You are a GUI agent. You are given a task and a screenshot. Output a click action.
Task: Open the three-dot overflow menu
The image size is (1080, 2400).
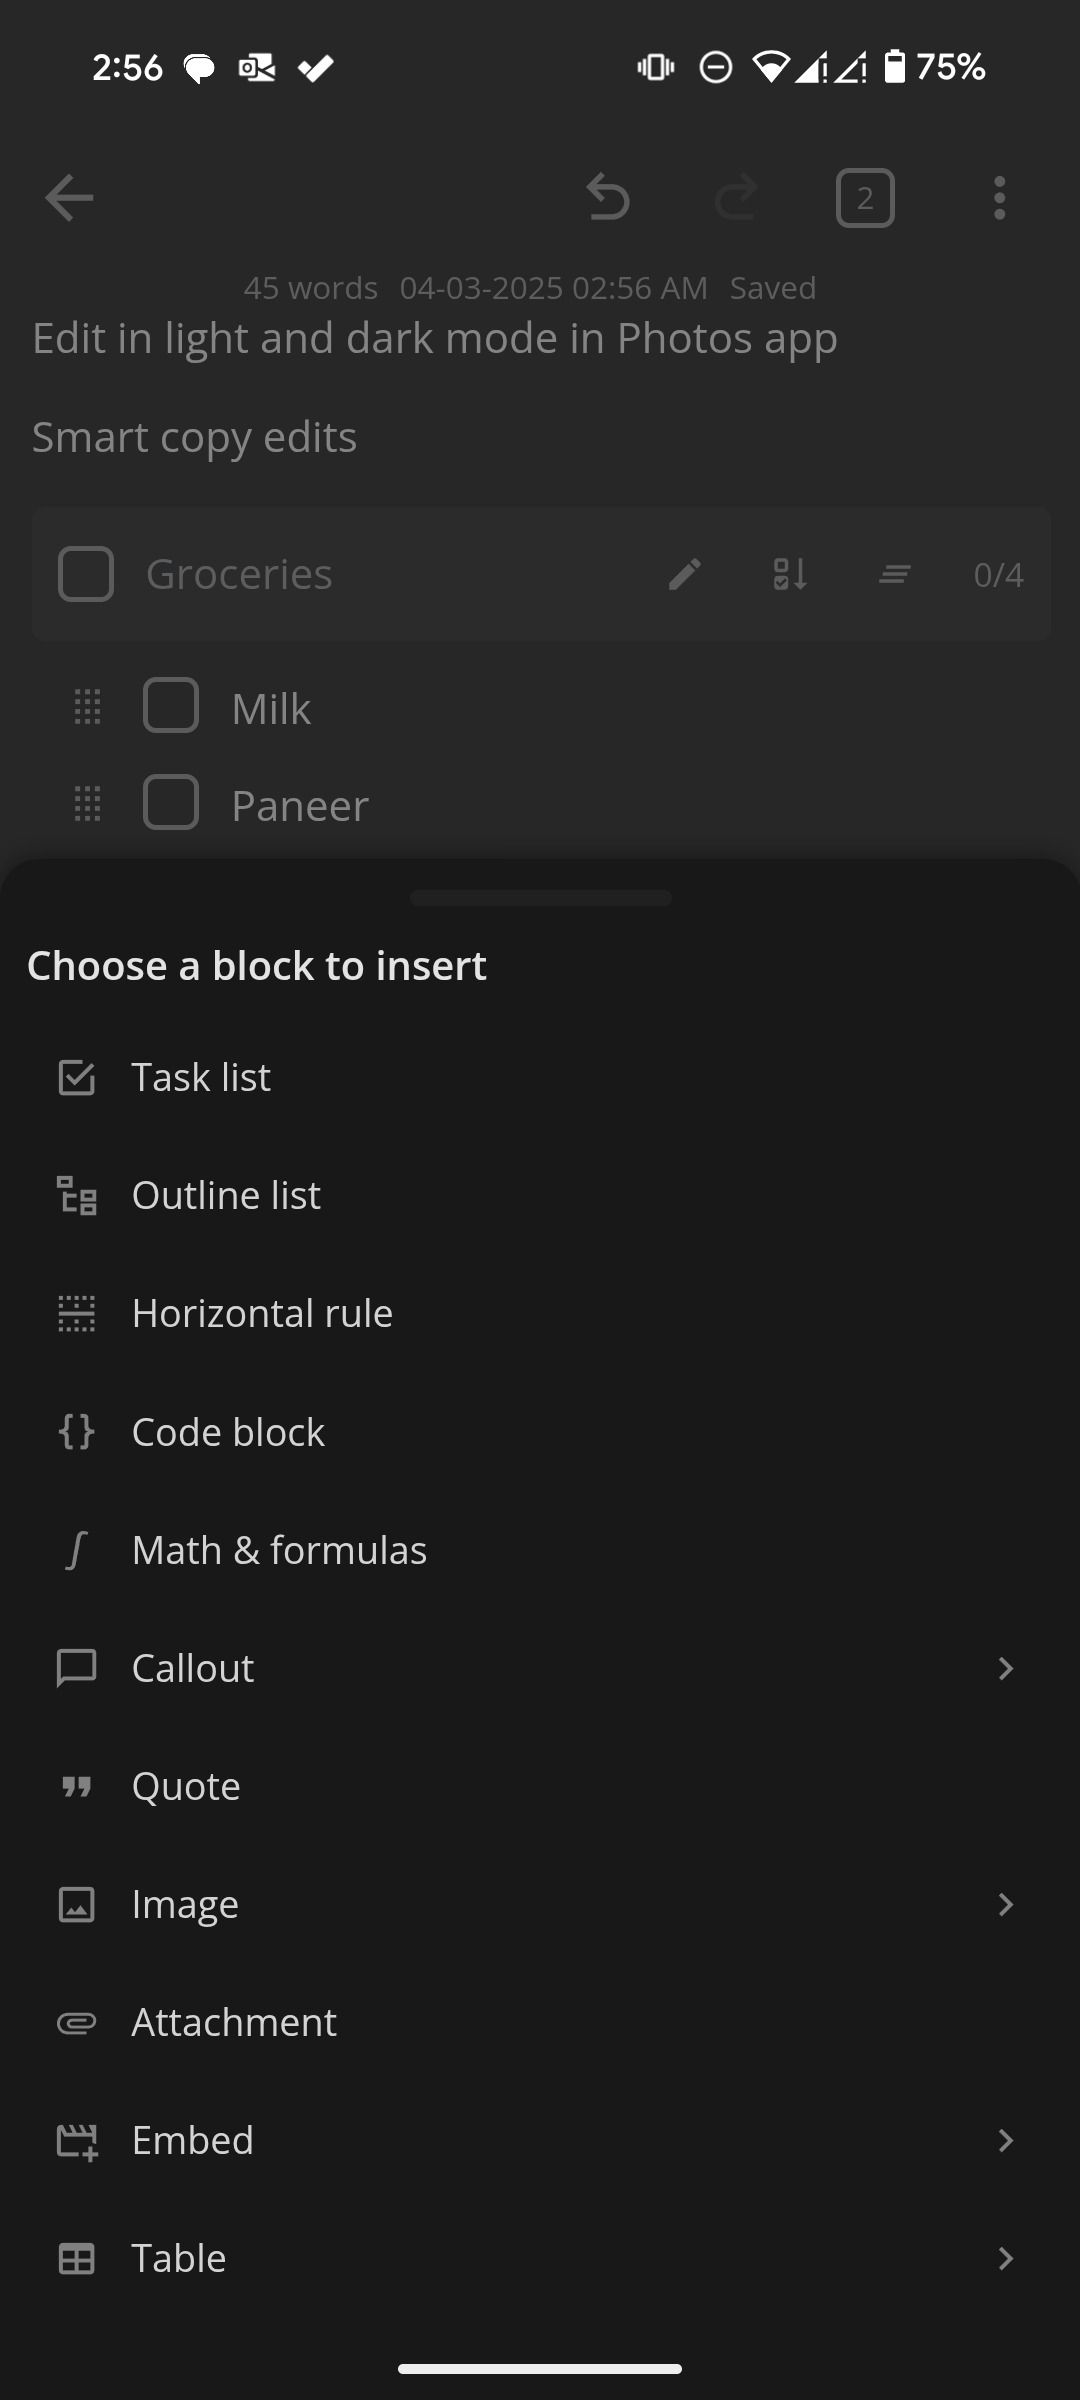(998, 197)
